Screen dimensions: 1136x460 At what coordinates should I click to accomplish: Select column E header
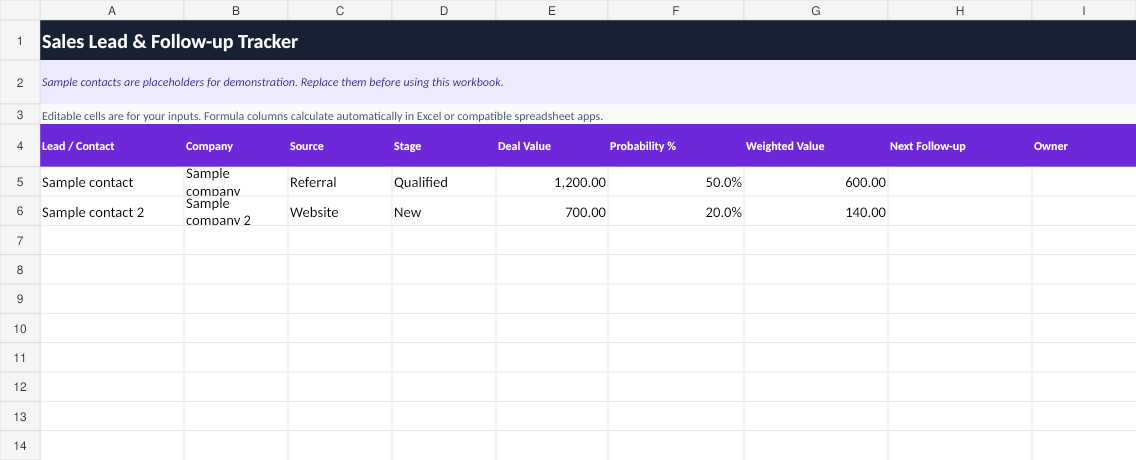pos(552,10)
